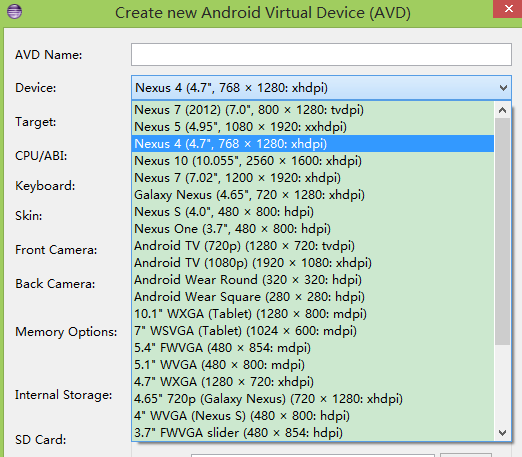Choose 10.1" WXGA (Tablet) option
Image resolution: width=522 pixels, height=457 pixels.
313,314
